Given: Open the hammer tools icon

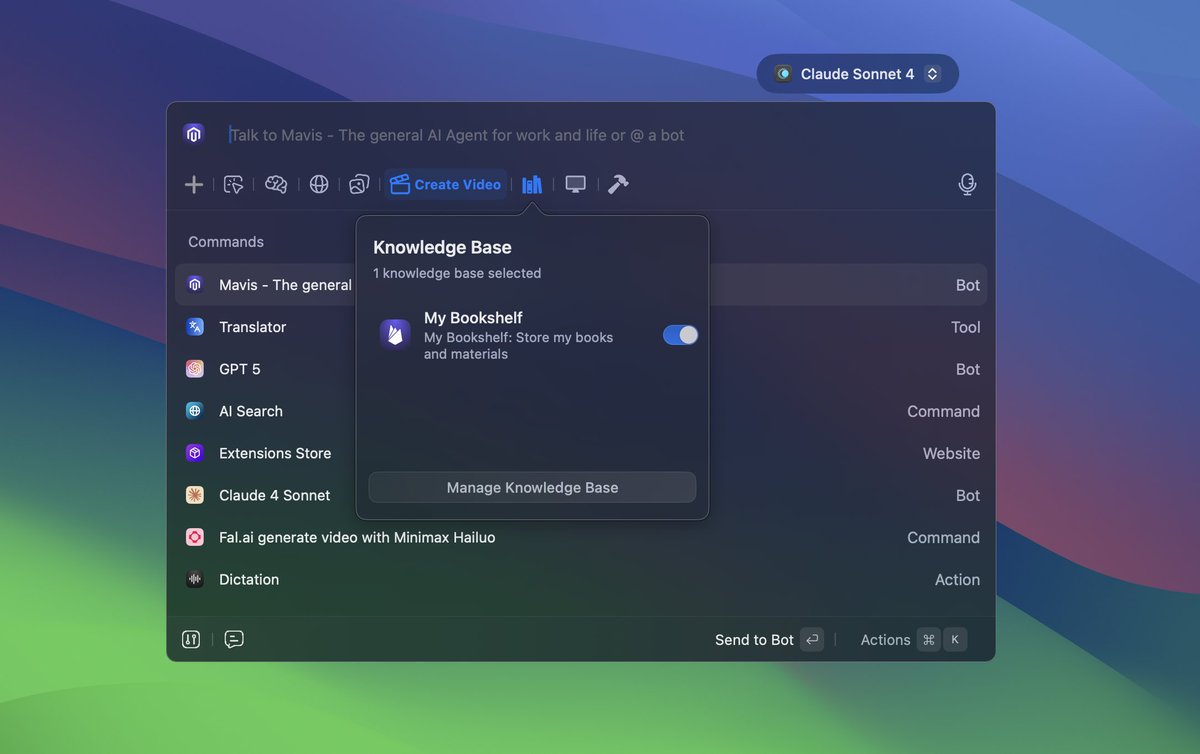Looking at the screenshot, I should (618, 184).
